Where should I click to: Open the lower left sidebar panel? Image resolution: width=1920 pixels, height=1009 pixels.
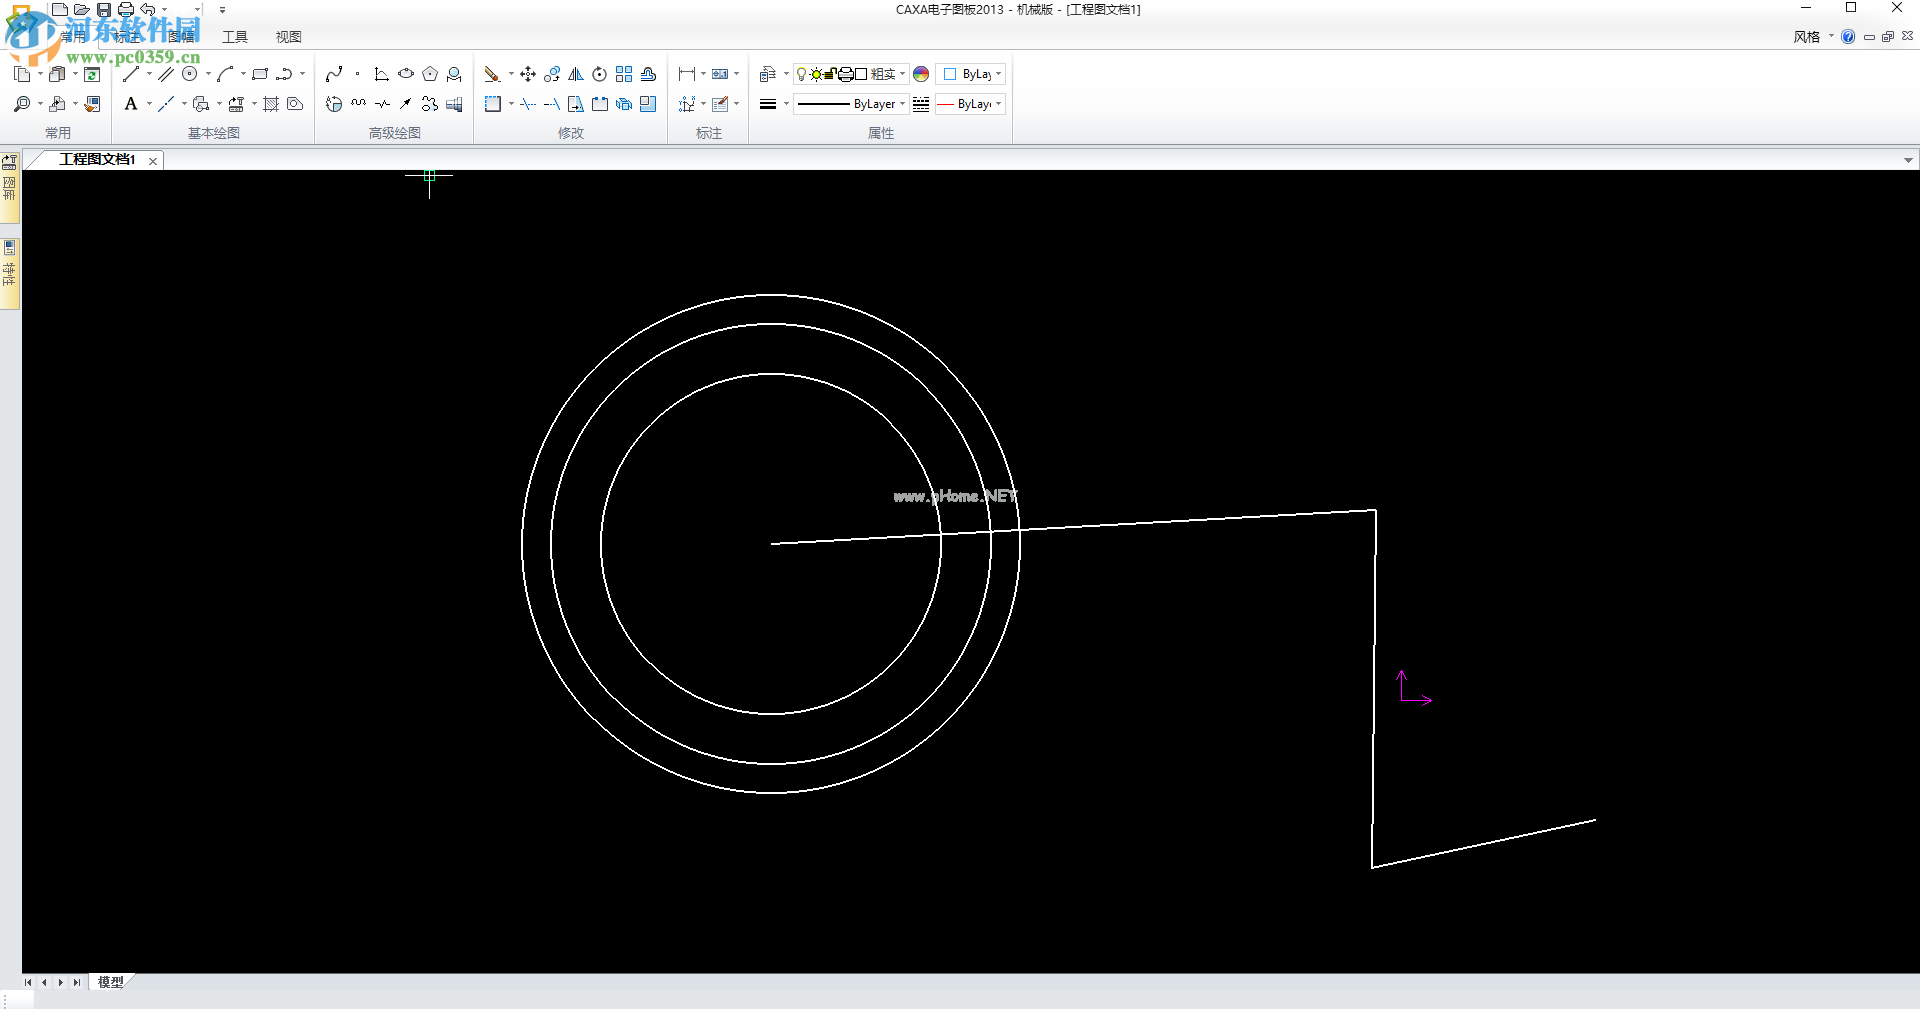tap(10, 273)
